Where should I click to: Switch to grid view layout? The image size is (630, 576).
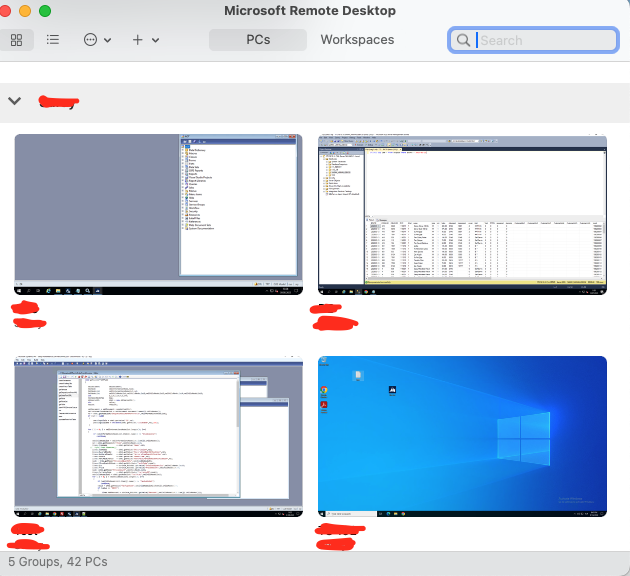click(x=17, y=40)
